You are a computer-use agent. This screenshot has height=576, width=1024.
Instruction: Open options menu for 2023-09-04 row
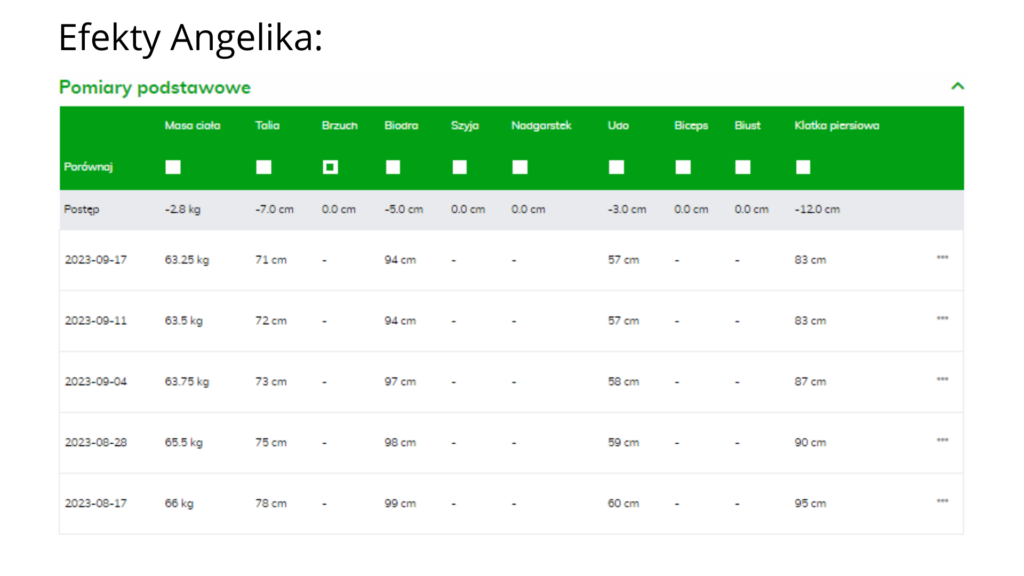point(942,380)
